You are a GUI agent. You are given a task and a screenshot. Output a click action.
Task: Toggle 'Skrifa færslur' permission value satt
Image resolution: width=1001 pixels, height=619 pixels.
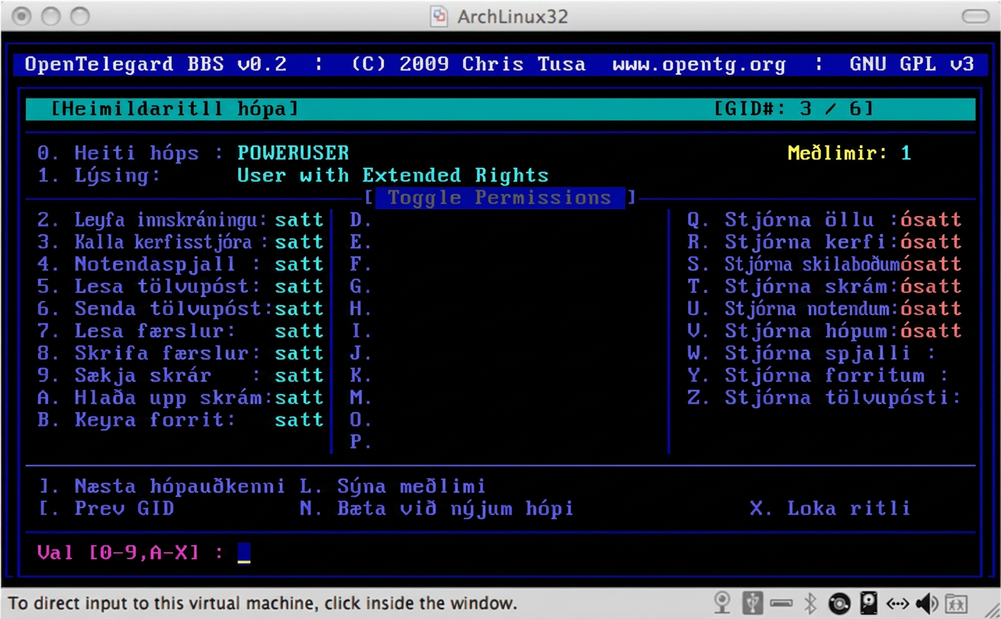tap(299, 354)
